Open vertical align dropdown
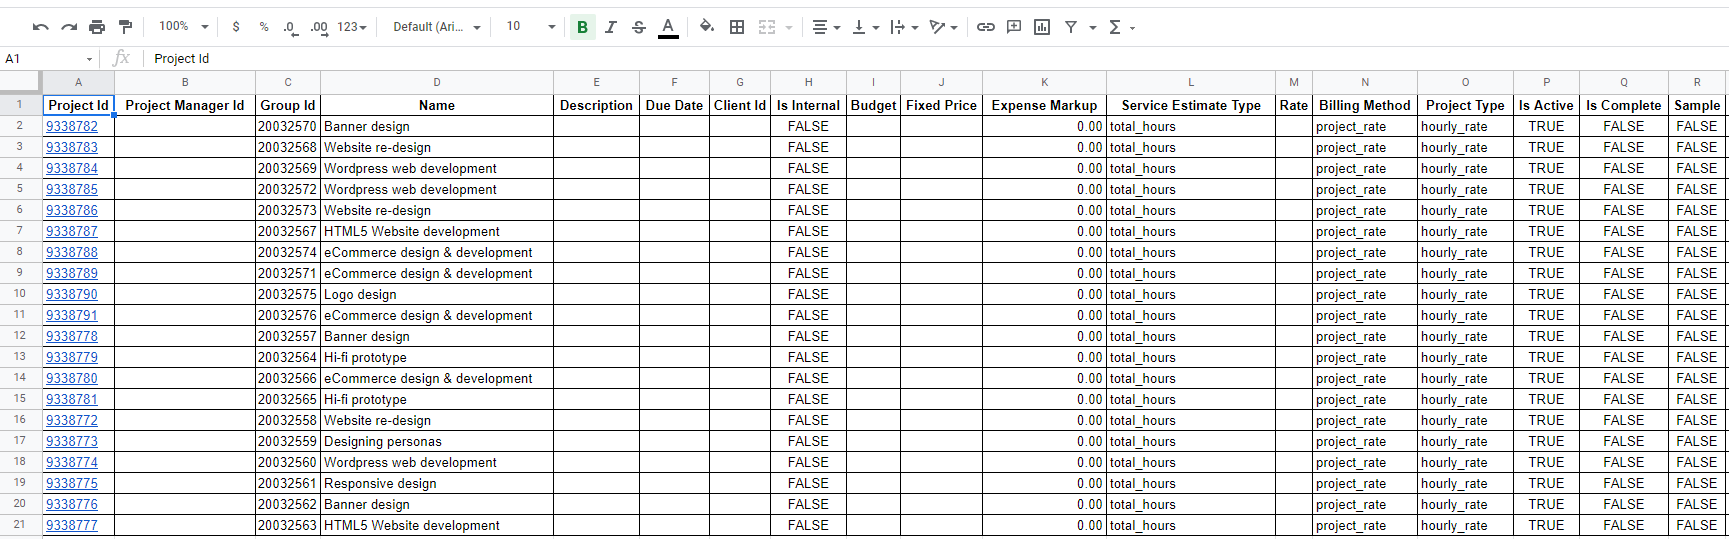Screen dimensions: 1729x539 (865, 27)
